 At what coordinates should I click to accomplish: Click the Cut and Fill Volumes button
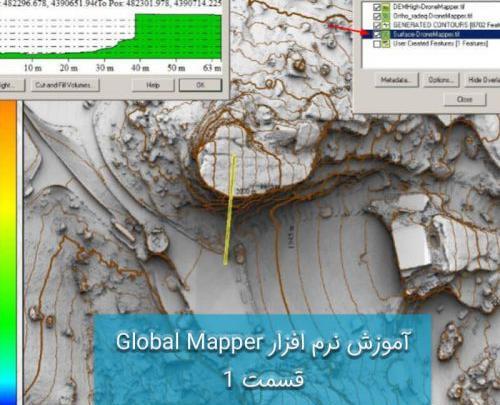tap(65, 85)
